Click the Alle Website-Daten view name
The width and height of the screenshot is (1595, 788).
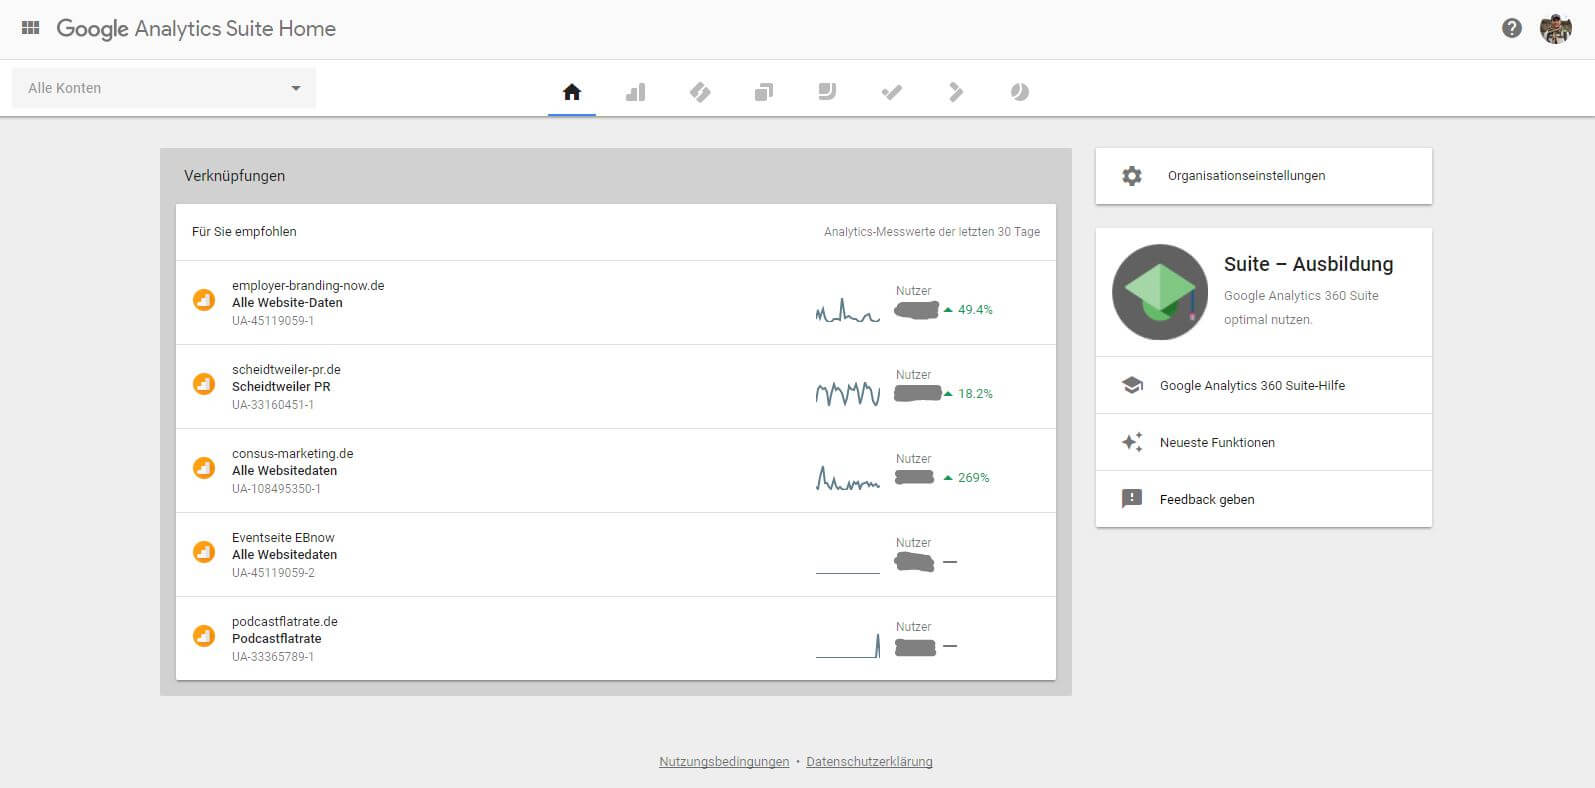coord(287,303)
